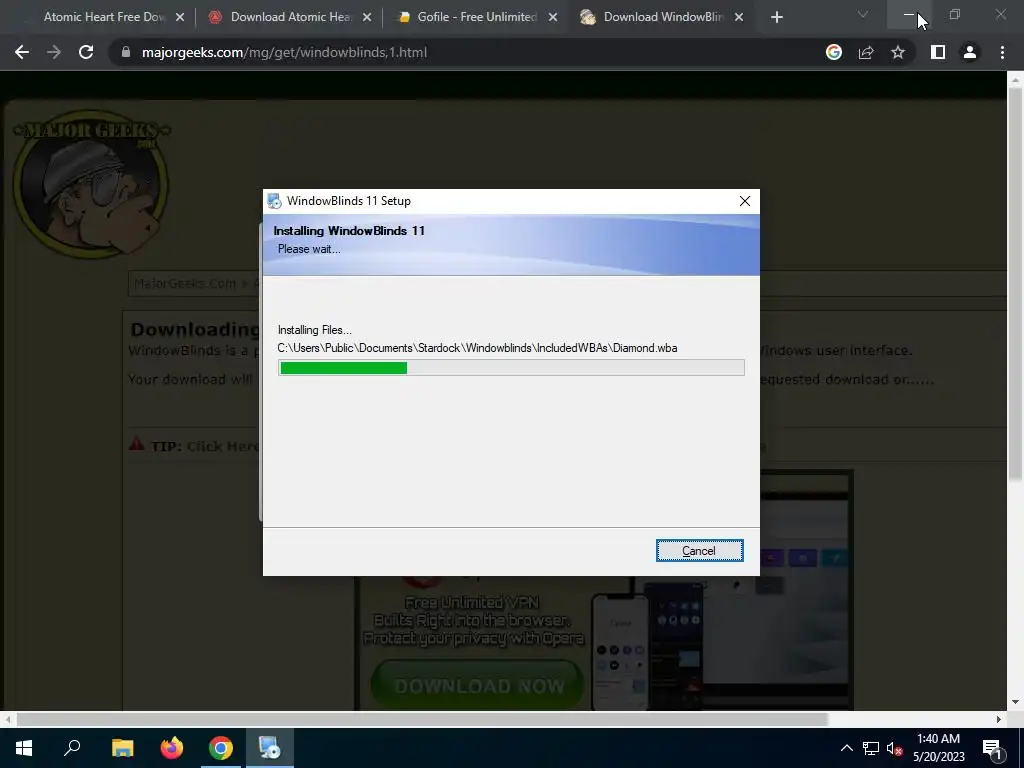Expand the tab search chevron
The height and width of the screenshot is (768, 1024).
coord(863,14)
